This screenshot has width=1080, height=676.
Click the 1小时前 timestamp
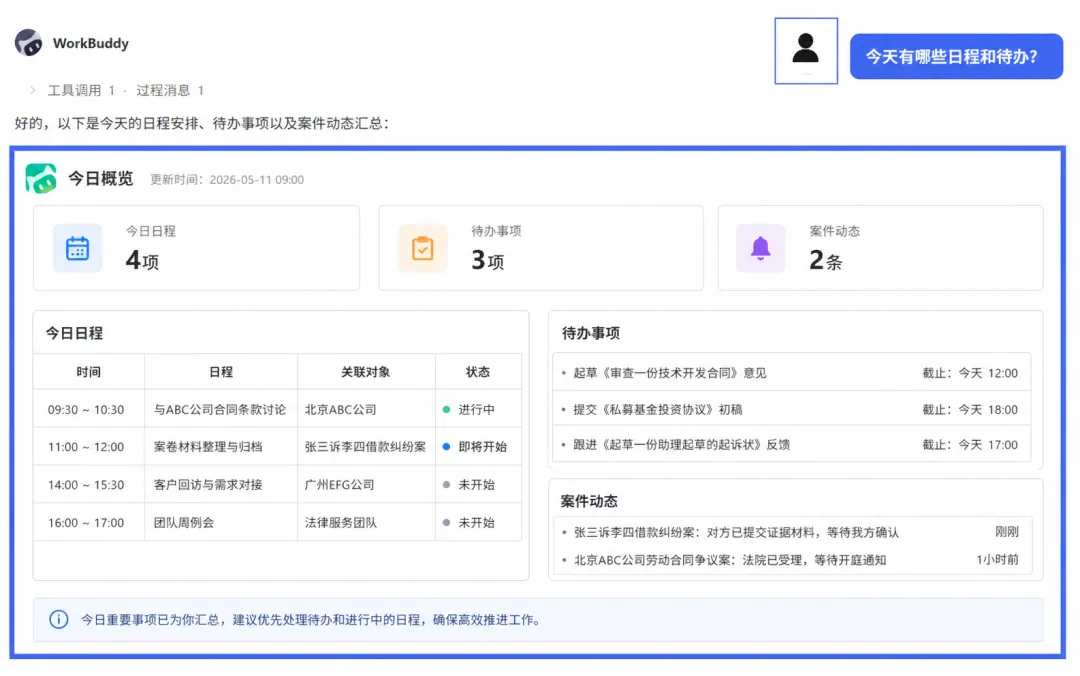point(997,560)
